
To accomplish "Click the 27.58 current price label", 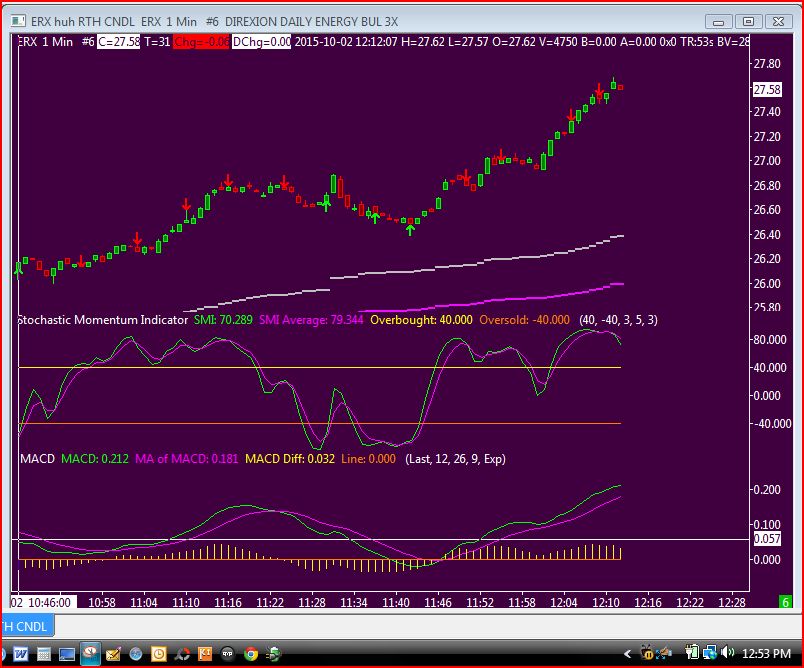I will [767, 90].
